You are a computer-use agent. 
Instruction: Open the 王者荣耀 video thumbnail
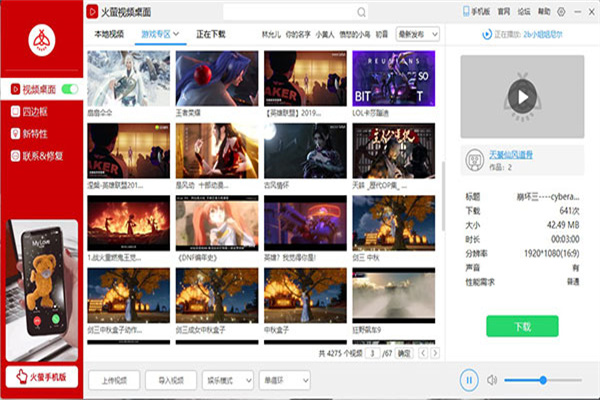[217, 78]
